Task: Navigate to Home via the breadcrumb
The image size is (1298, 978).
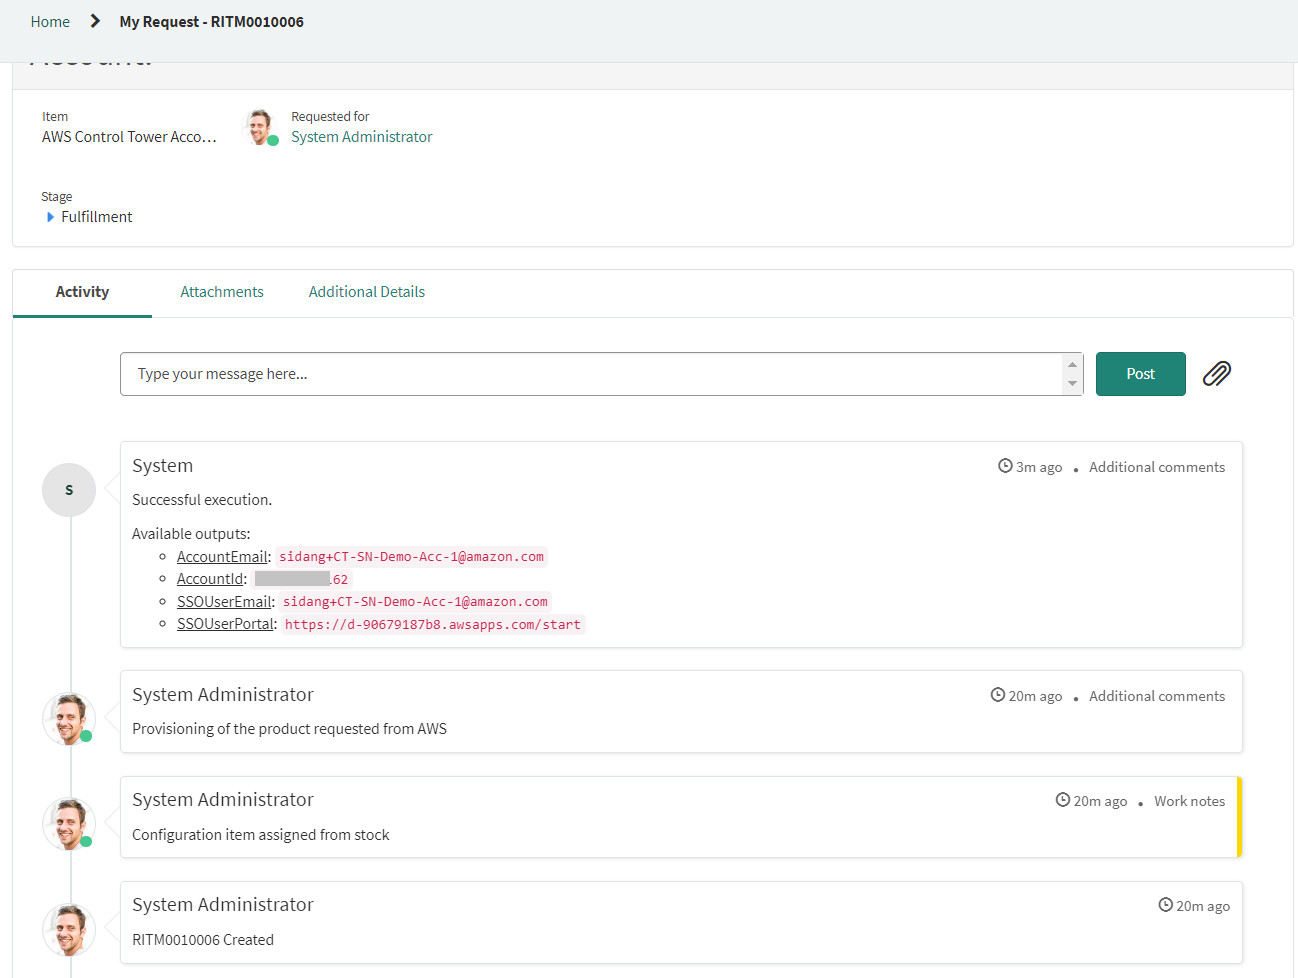Action: tap(50, 21)
